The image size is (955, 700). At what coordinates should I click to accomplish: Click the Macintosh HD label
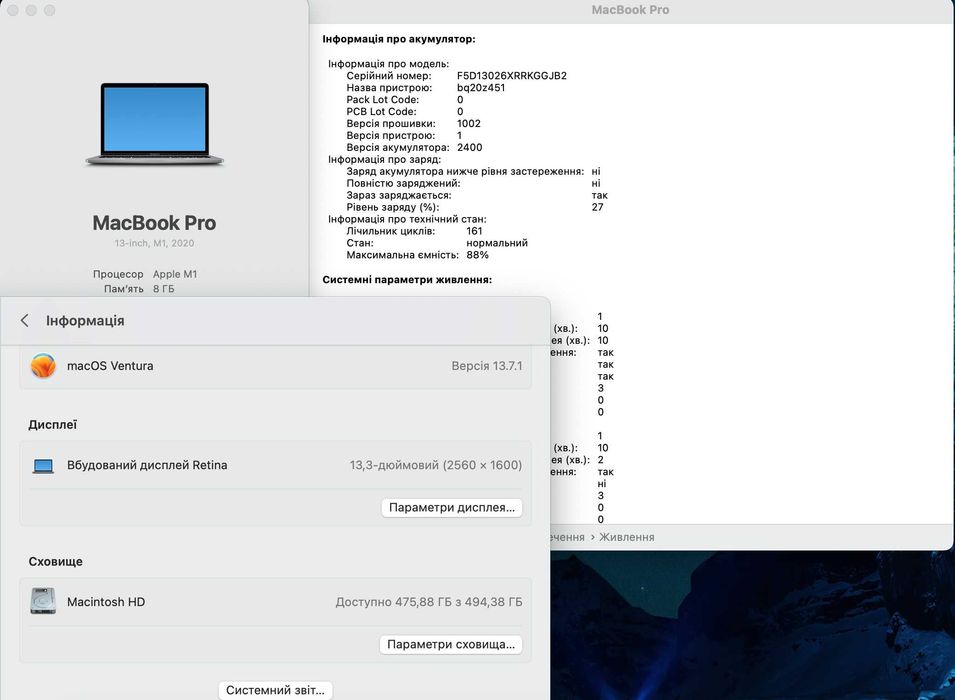point(106,602)
